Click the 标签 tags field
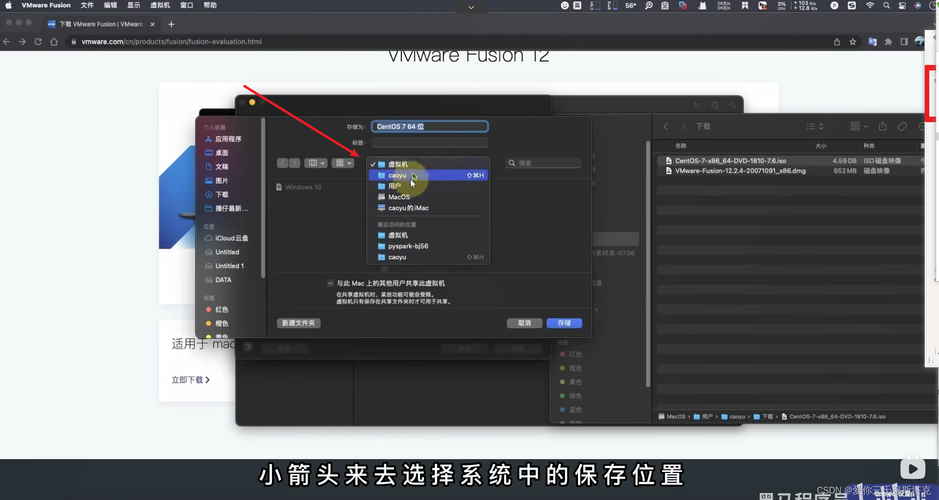The height and width of the screenshot is (500, 939). 429,143
